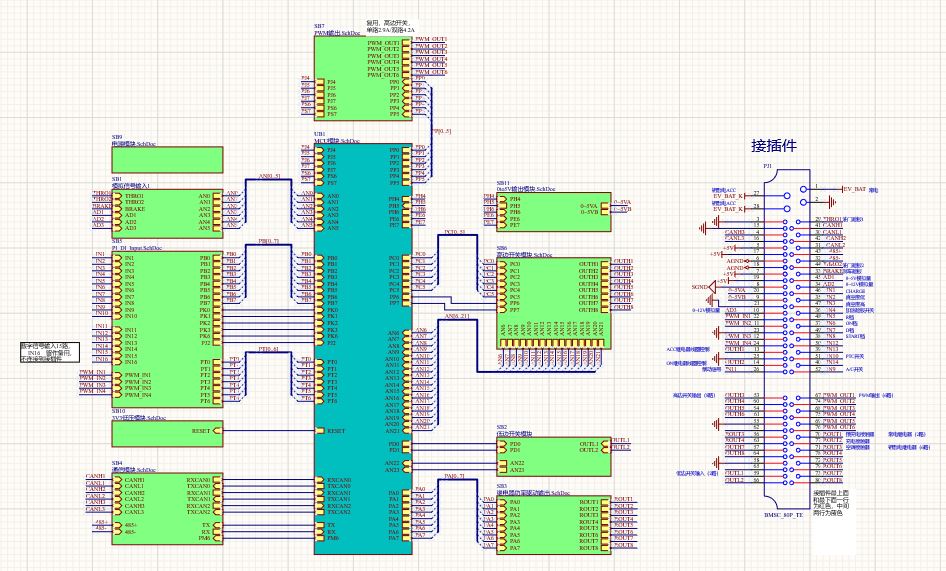
Task: Select the SB6 high-side switch module block
Action: point(553,303)
